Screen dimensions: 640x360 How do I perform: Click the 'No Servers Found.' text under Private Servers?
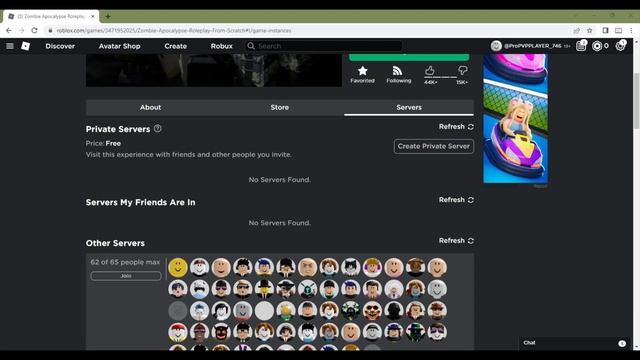point(280,180)
